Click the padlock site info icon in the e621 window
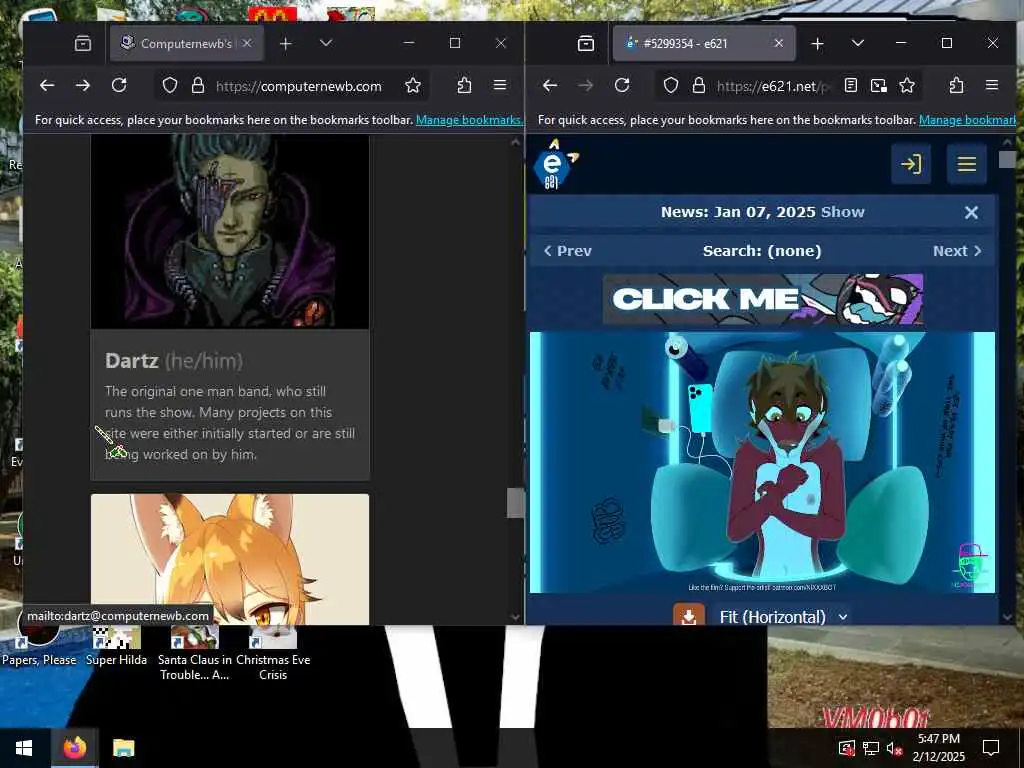 (x=699, y=86)
